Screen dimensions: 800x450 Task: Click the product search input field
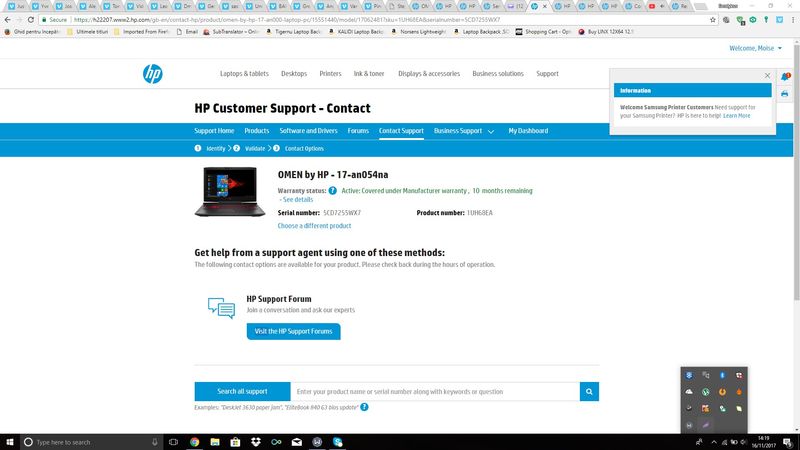[x=435, y=392]
